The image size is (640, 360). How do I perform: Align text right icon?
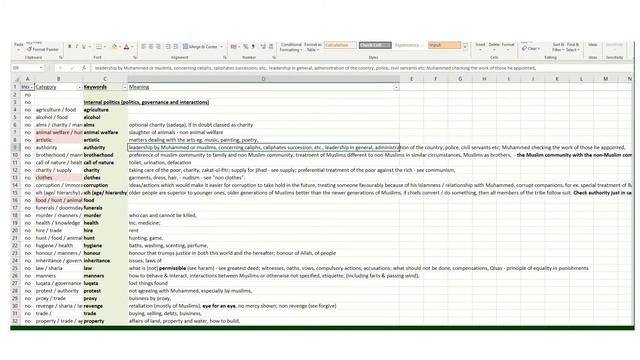coord(158,47)
